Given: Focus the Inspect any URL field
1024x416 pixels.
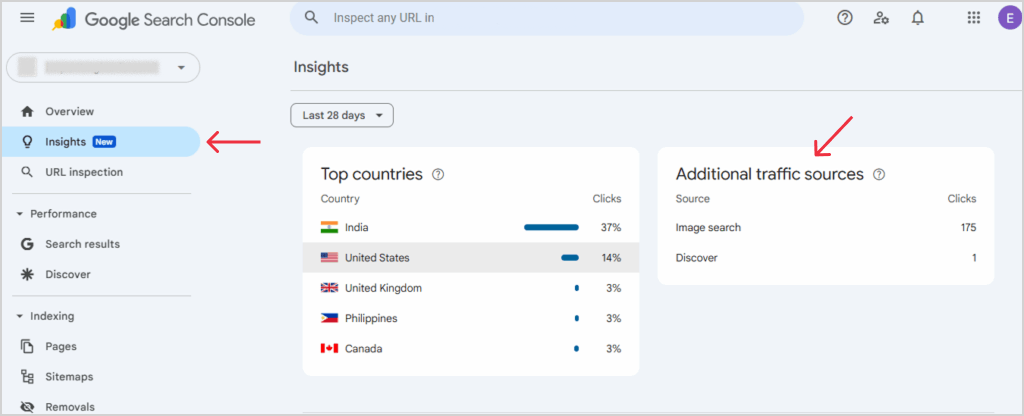Looking at the screenshot, I should pos(547,18).
